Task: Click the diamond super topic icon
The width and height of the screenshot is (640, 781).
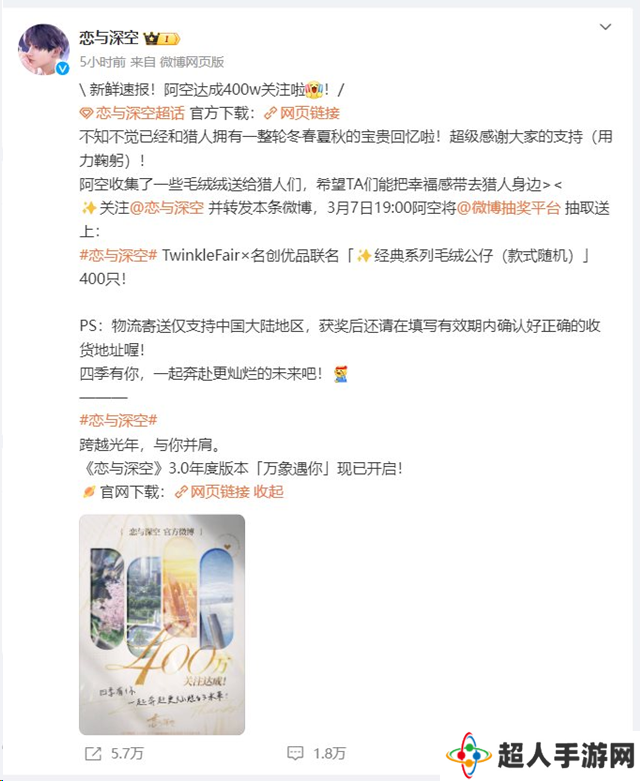Action: tap(86, 114)
